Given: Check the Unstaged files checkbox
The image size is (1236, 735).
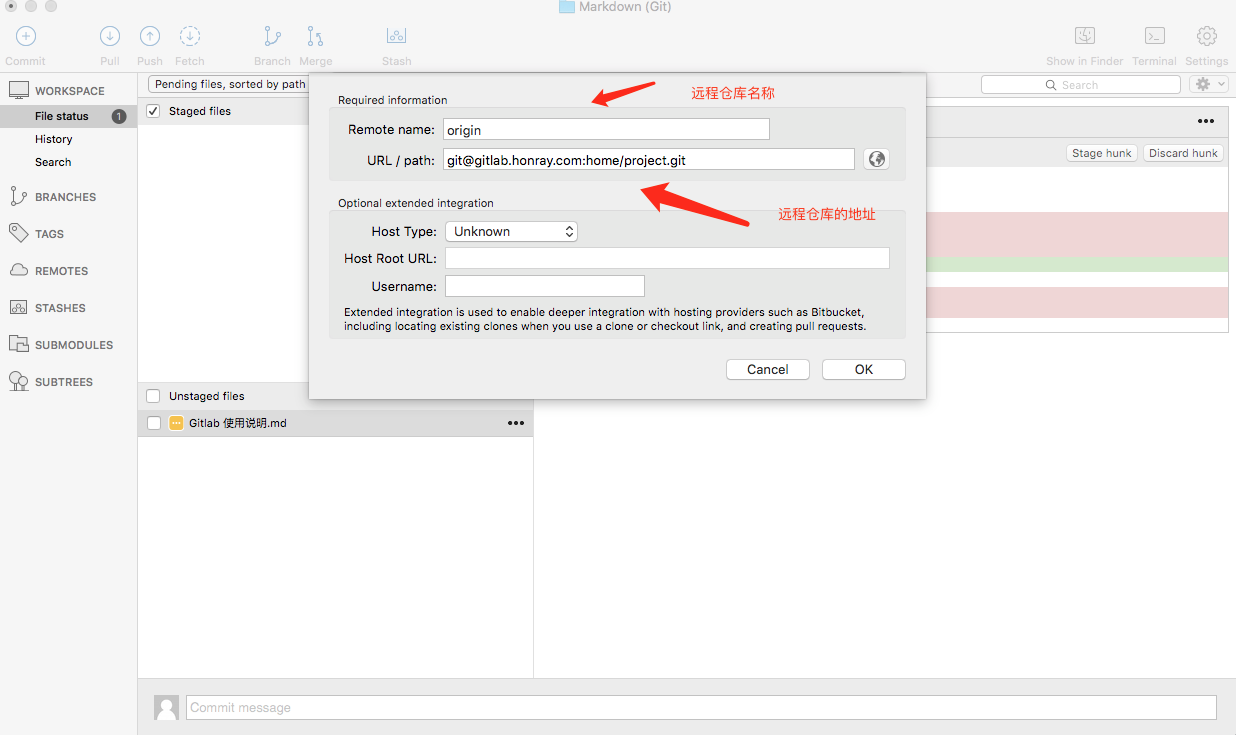Looking at the screenshot, I should 153,396.
